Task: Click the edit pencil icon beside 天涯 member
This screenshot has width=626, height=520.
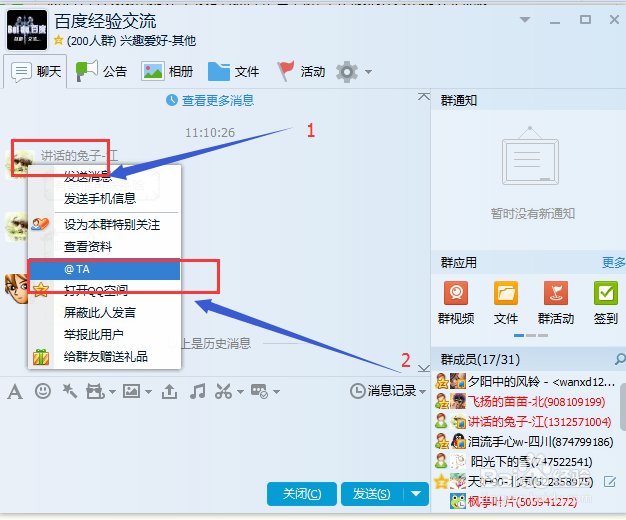Action: (610, 482)
